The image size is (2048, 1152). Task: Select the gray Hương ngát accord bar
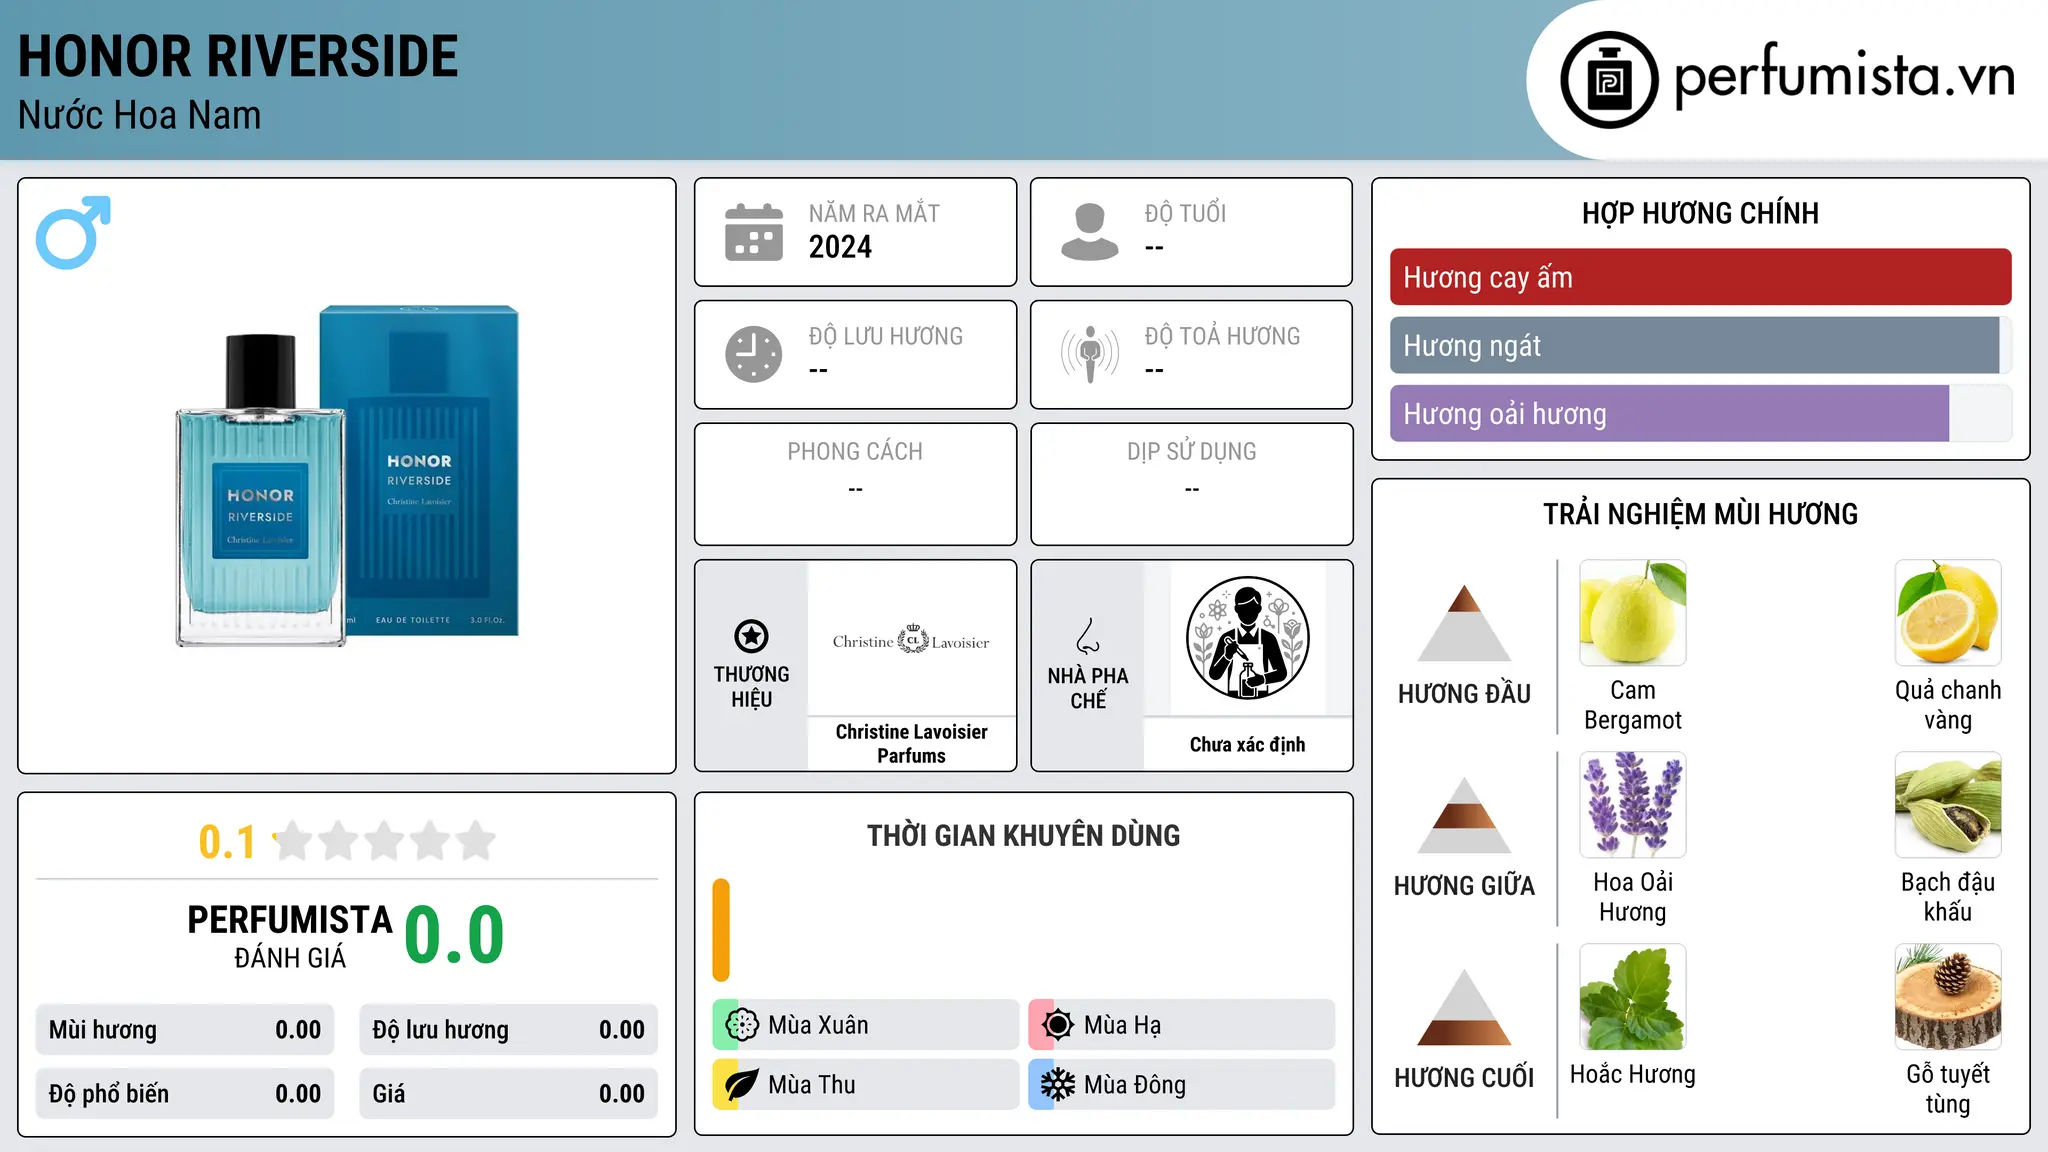pos(1694,346)
